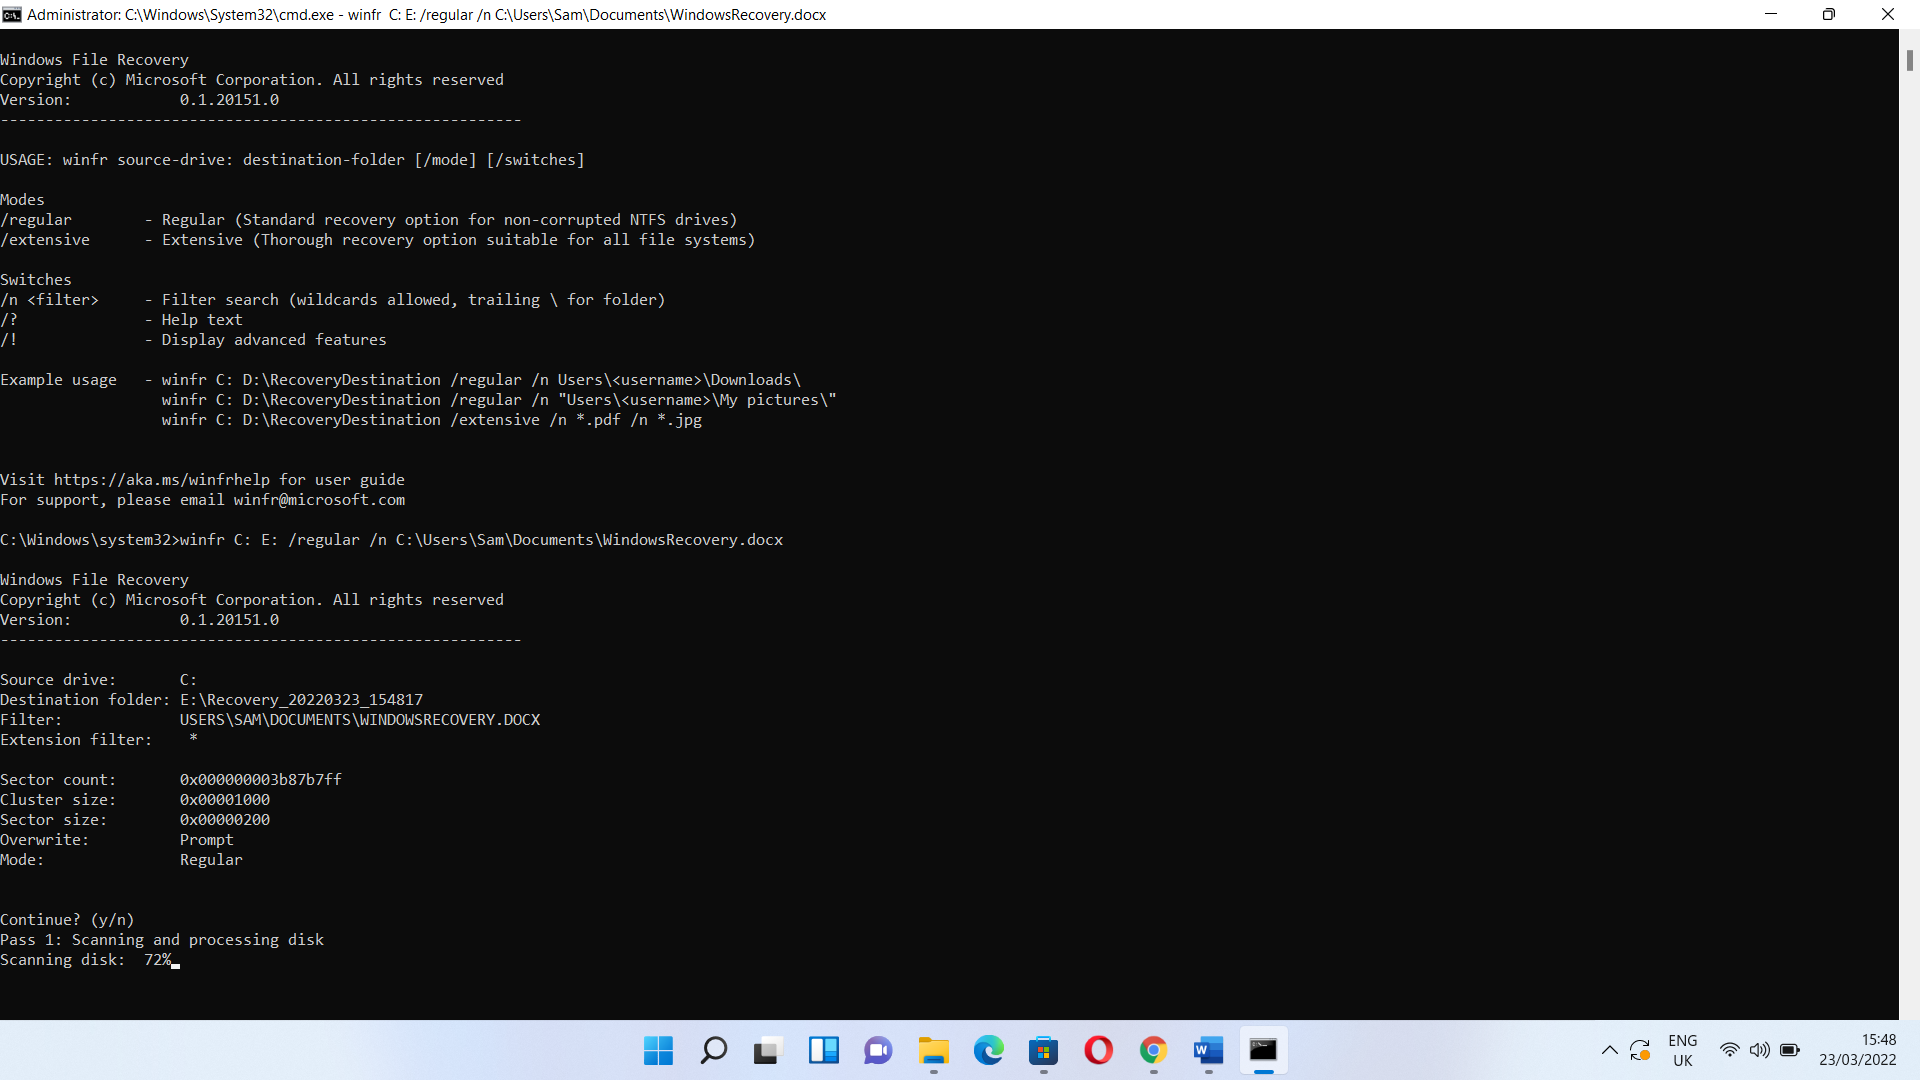
Task: Close the Command Prompt window
Action: (x=1888, y=14)
